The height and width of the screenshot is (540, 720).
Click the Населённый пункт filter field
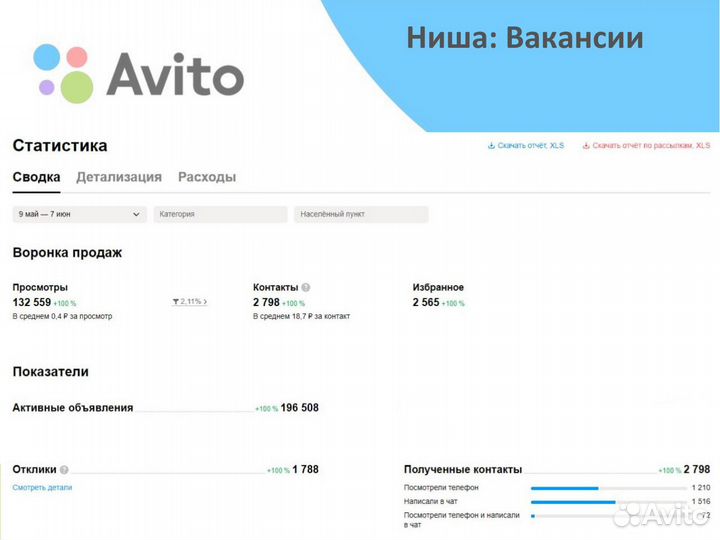click(361, 214)
